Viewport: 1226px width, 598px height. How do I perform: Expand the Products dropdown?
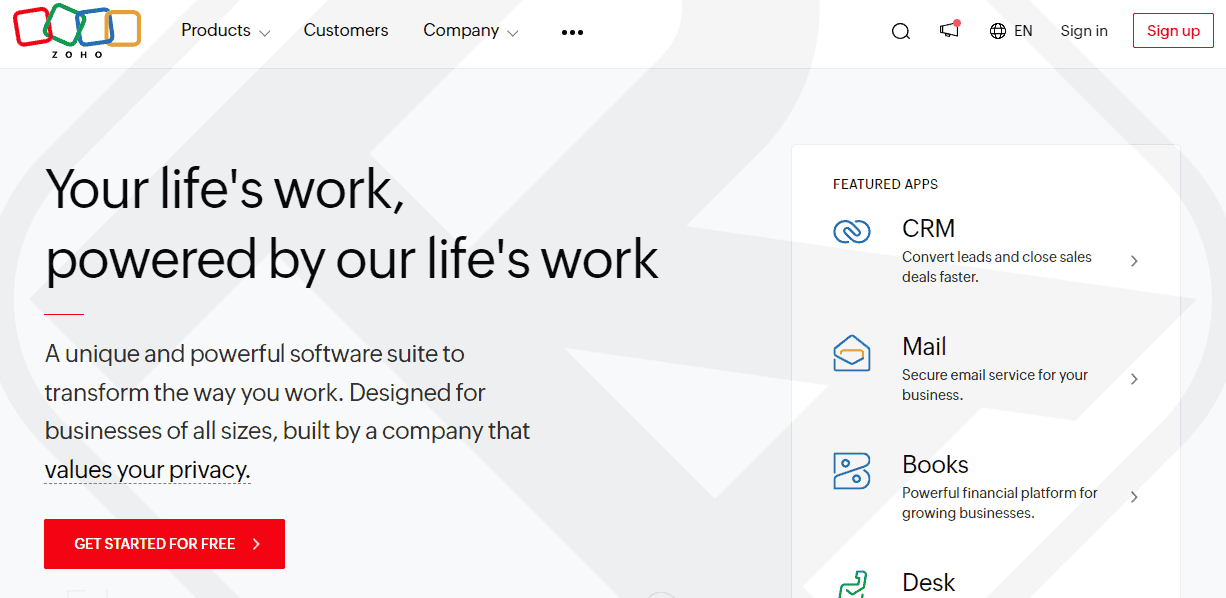225,31
